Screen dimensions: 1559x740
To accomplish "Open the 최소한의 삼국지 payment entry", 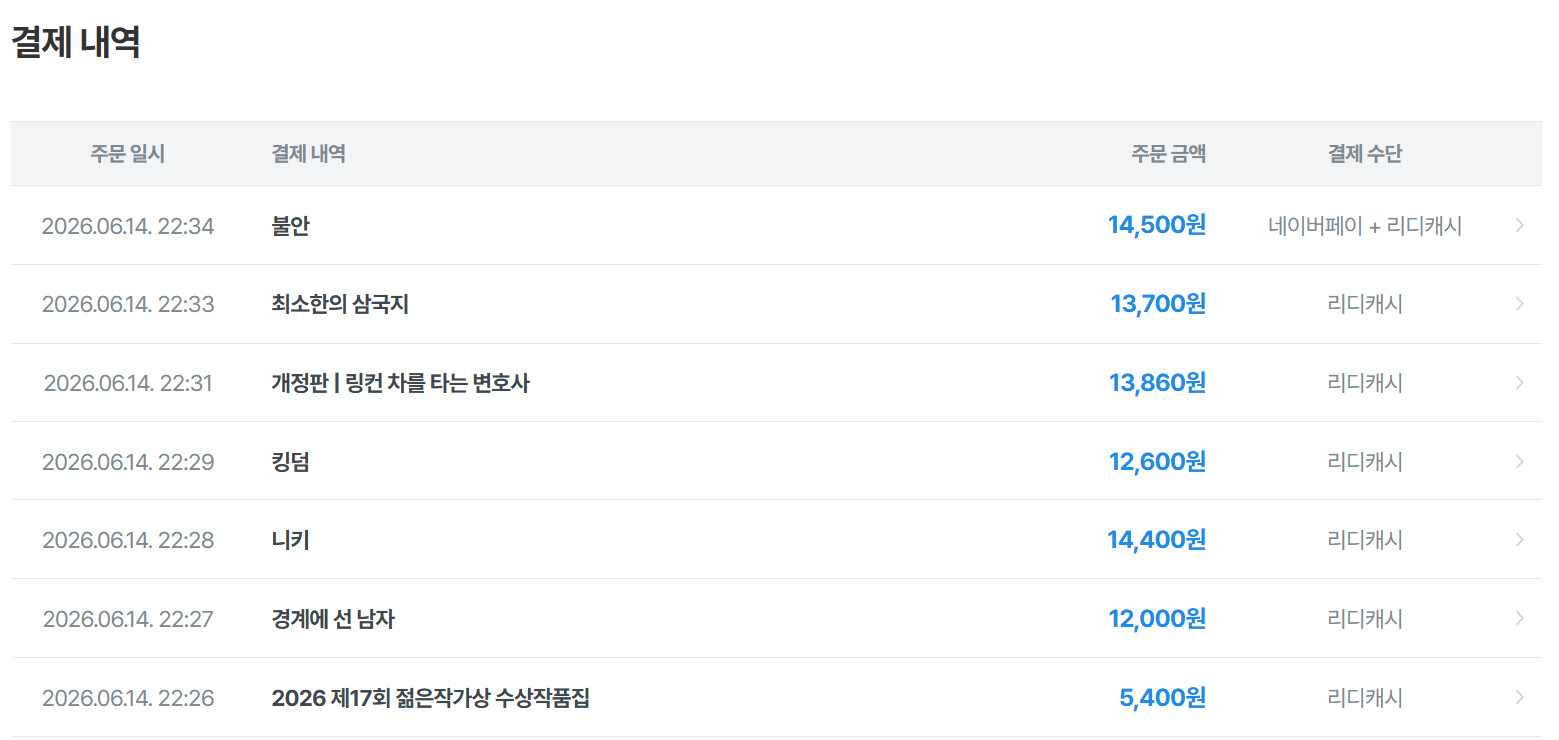I will 340,304.
